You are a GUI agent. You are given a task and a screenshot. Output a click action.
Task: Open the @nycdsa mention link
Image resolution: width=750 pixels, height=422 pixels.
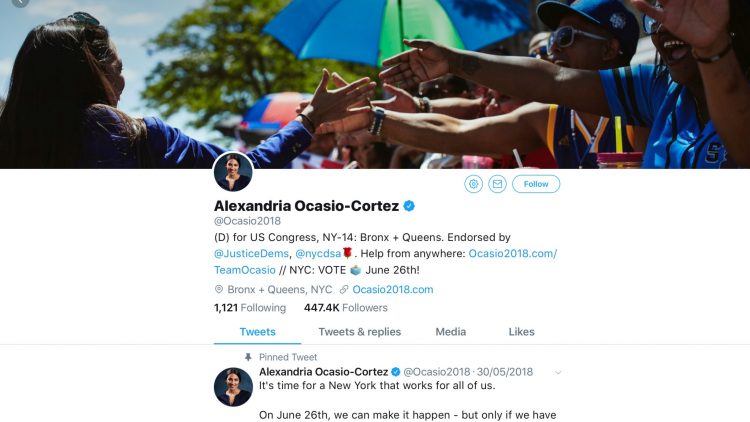click(x=318, y=254)
